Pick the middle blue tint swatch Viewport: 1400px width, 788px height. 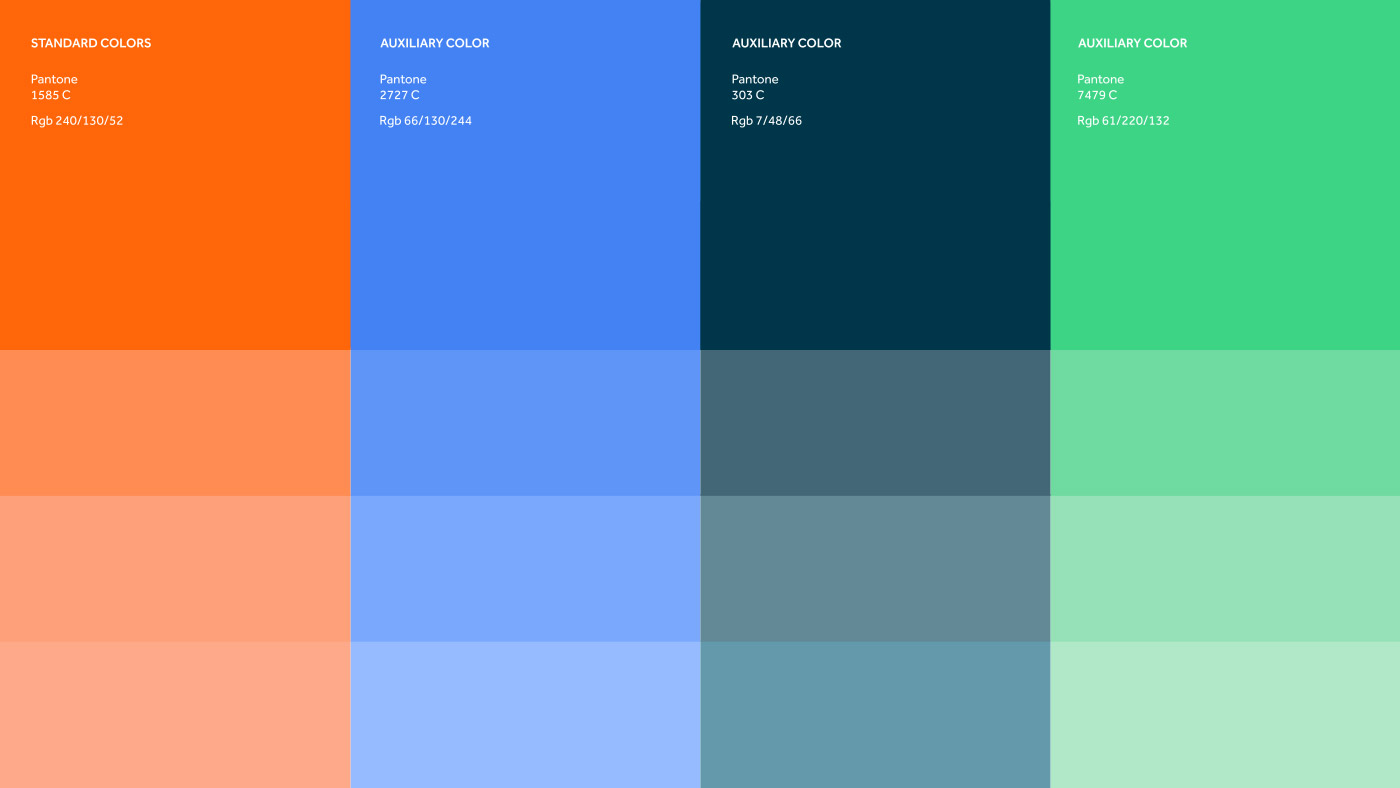(x=525, y=569)
